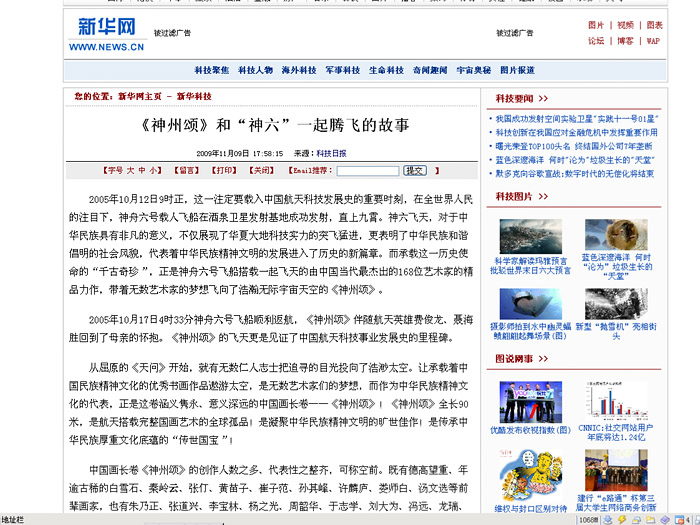The height and width of the screenshot is (525, 700).
Task: Click caption 新型抛雪机亮相街头
Action: pos(616,332)
